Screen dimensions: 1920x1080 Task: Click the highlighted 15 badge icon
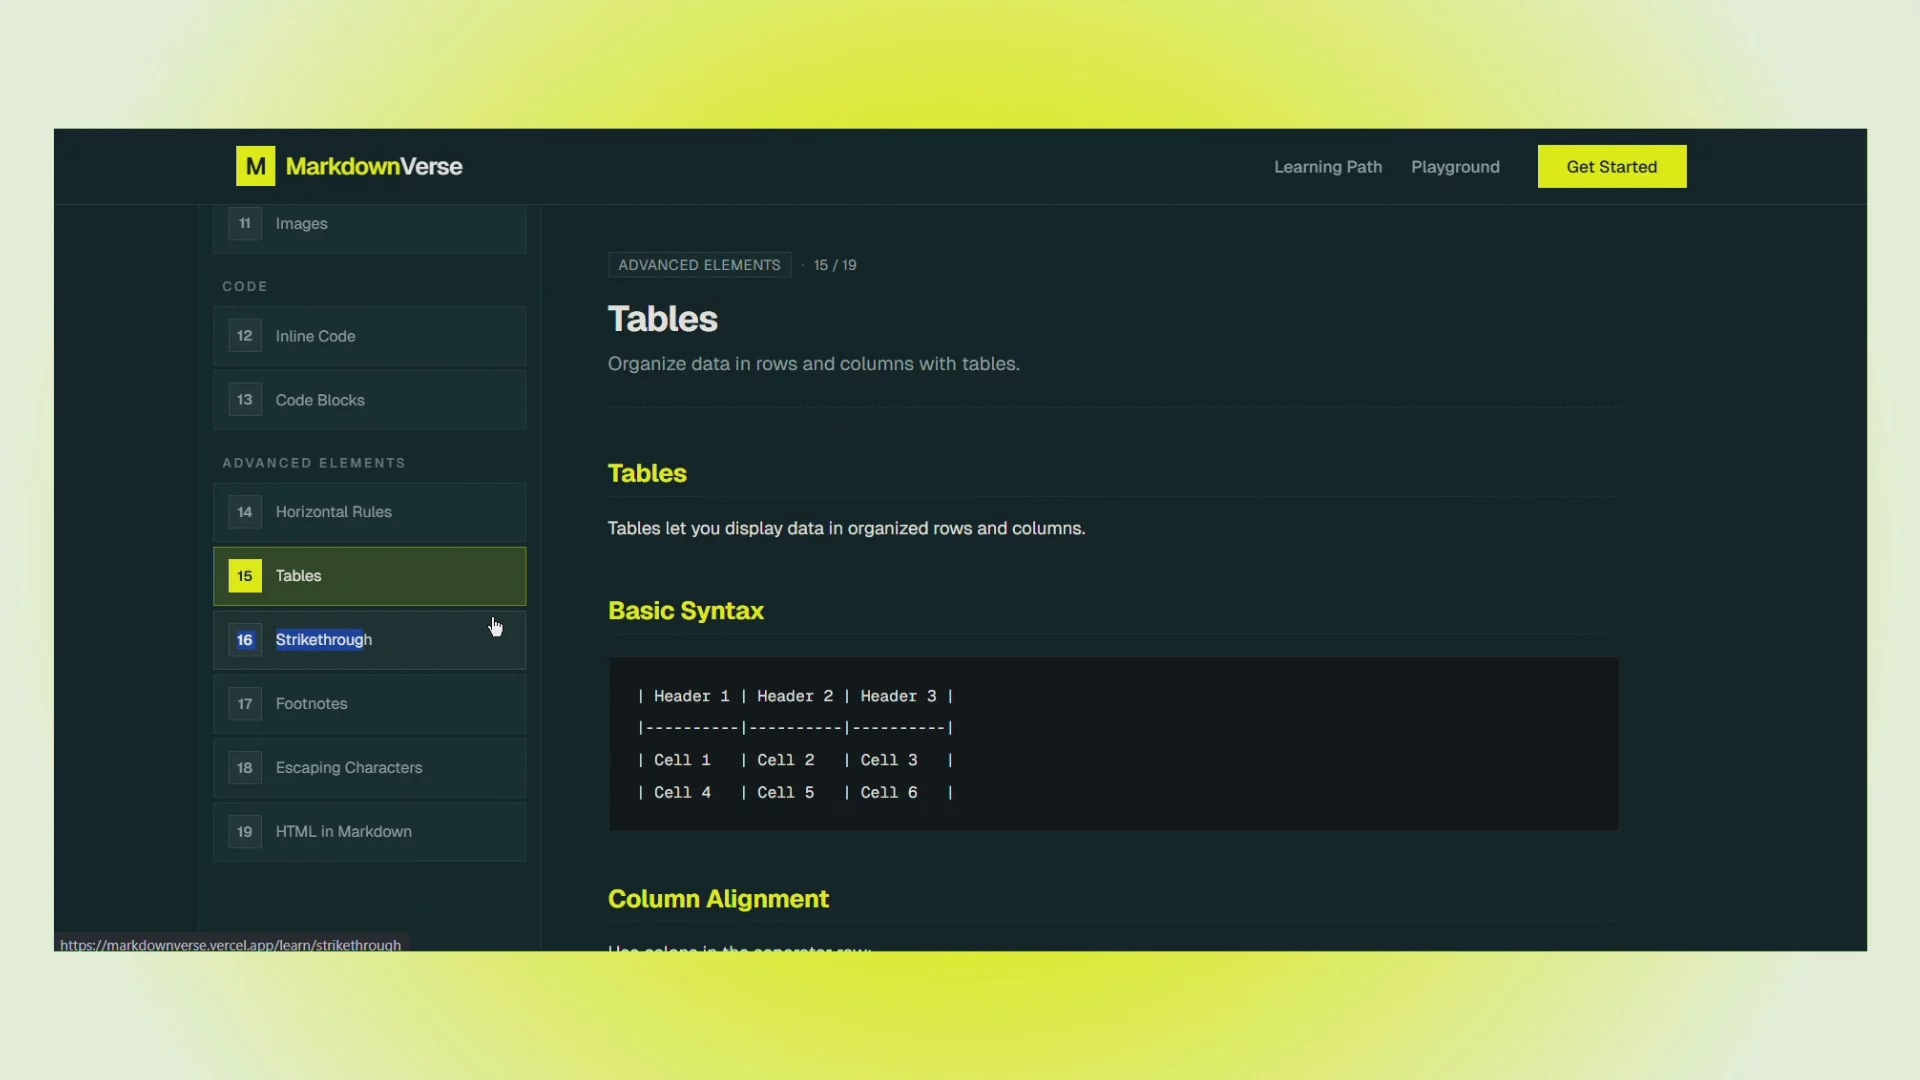245,576
